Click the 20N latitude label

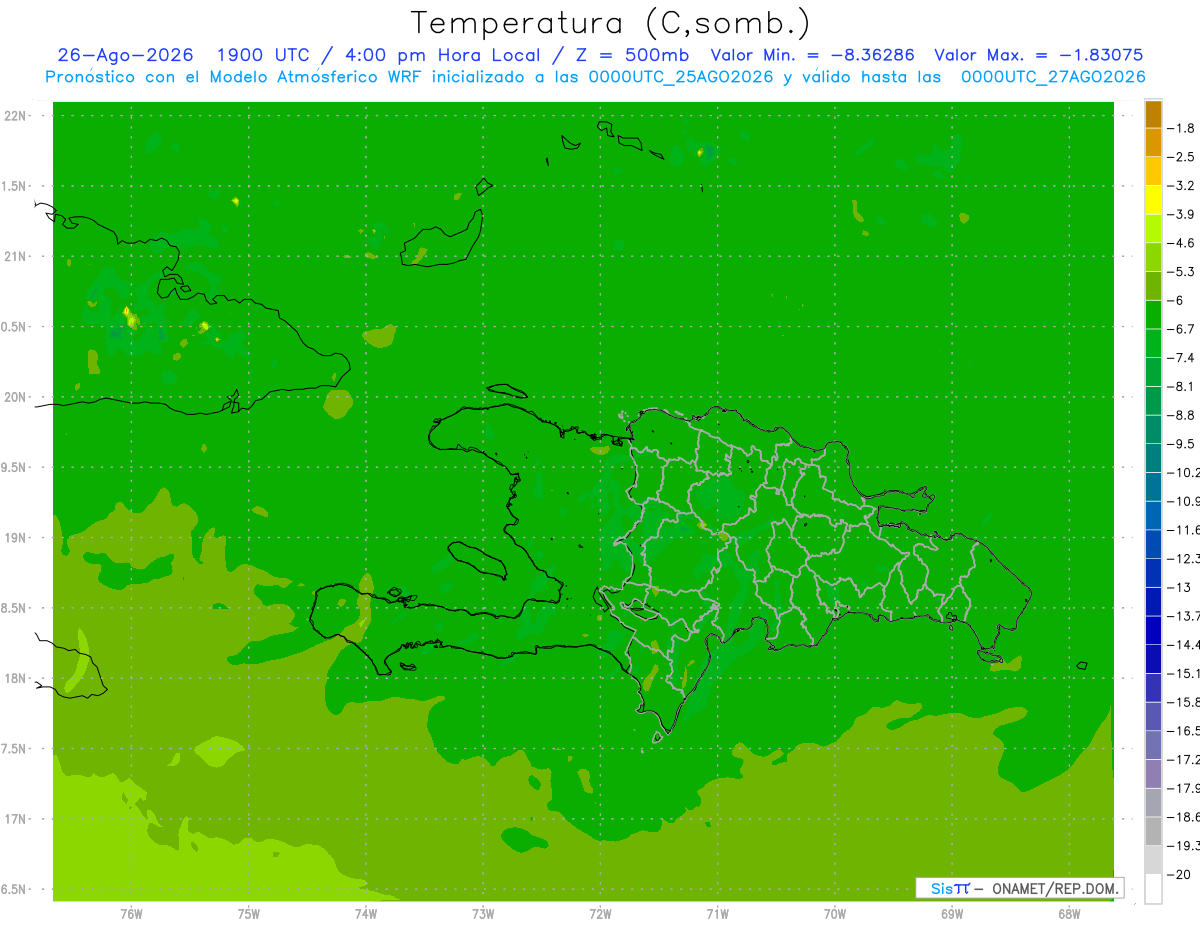click(15, 397)
